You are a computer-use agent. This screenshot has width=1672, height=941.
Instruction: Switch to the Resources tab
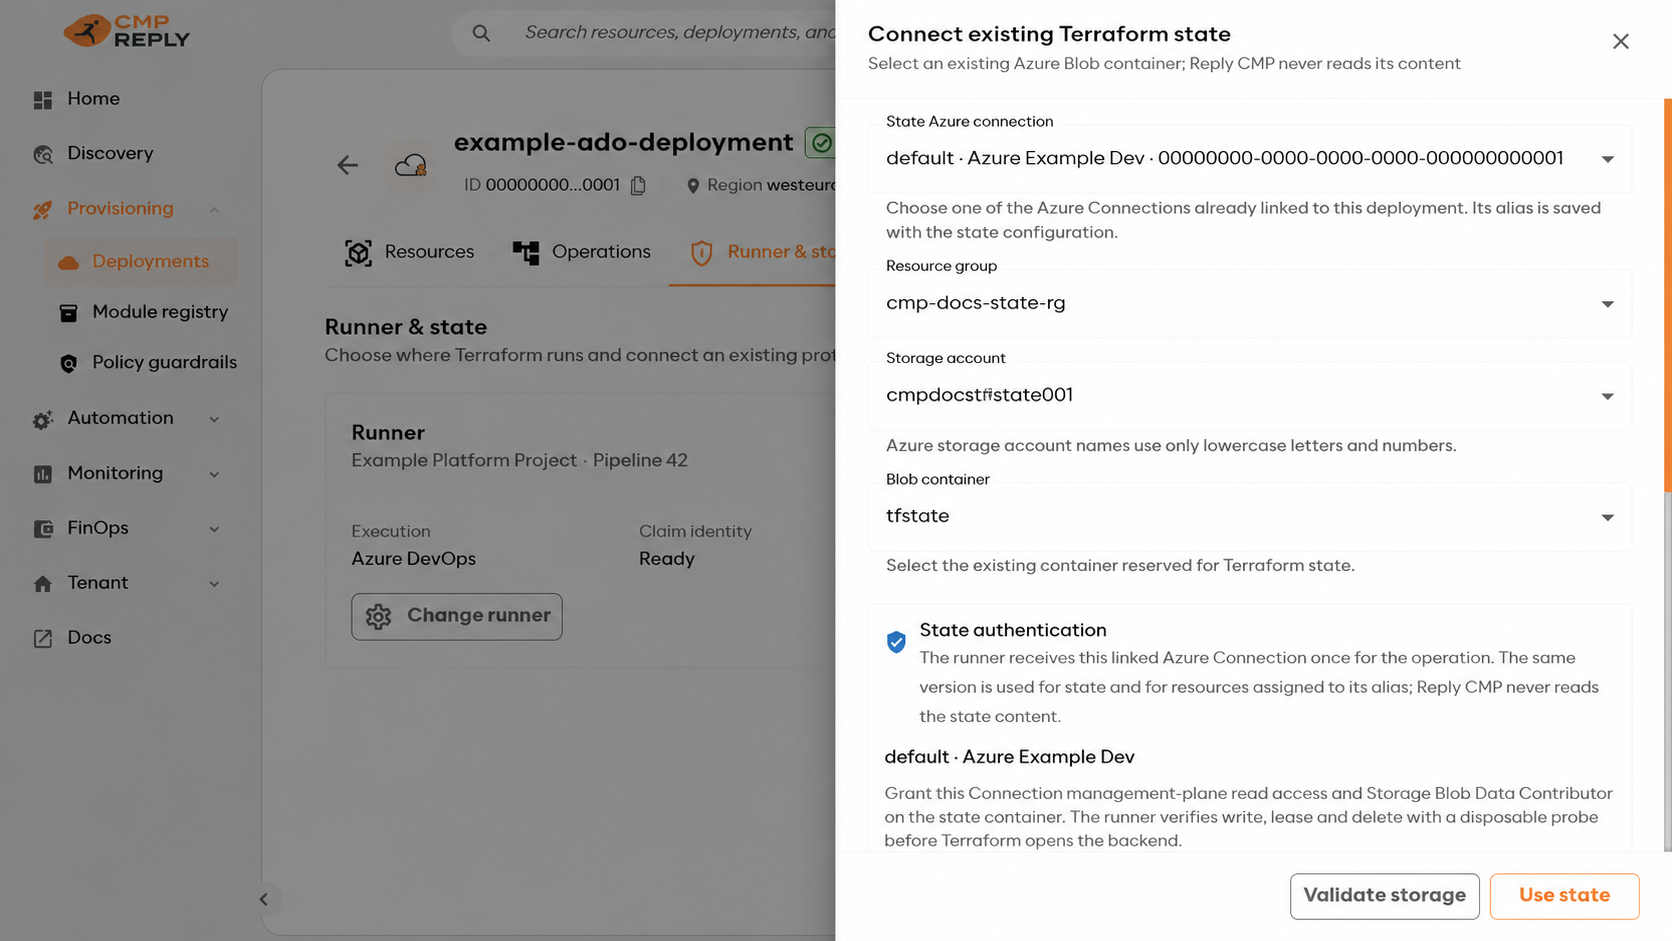coord(409,252)
